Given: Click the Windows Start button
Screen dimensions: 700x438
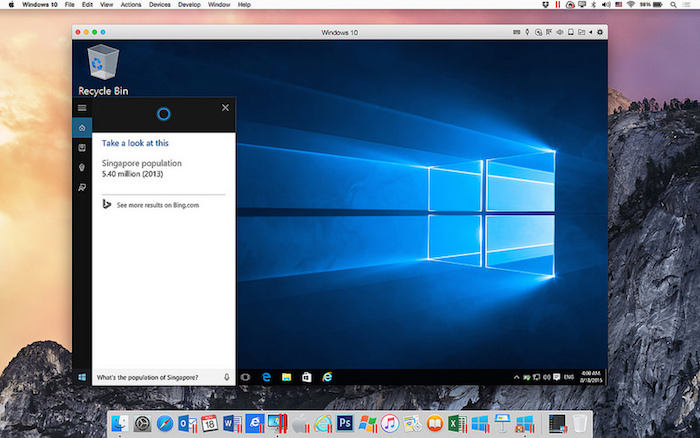Looking at the screenshot, I should [81, 377].
